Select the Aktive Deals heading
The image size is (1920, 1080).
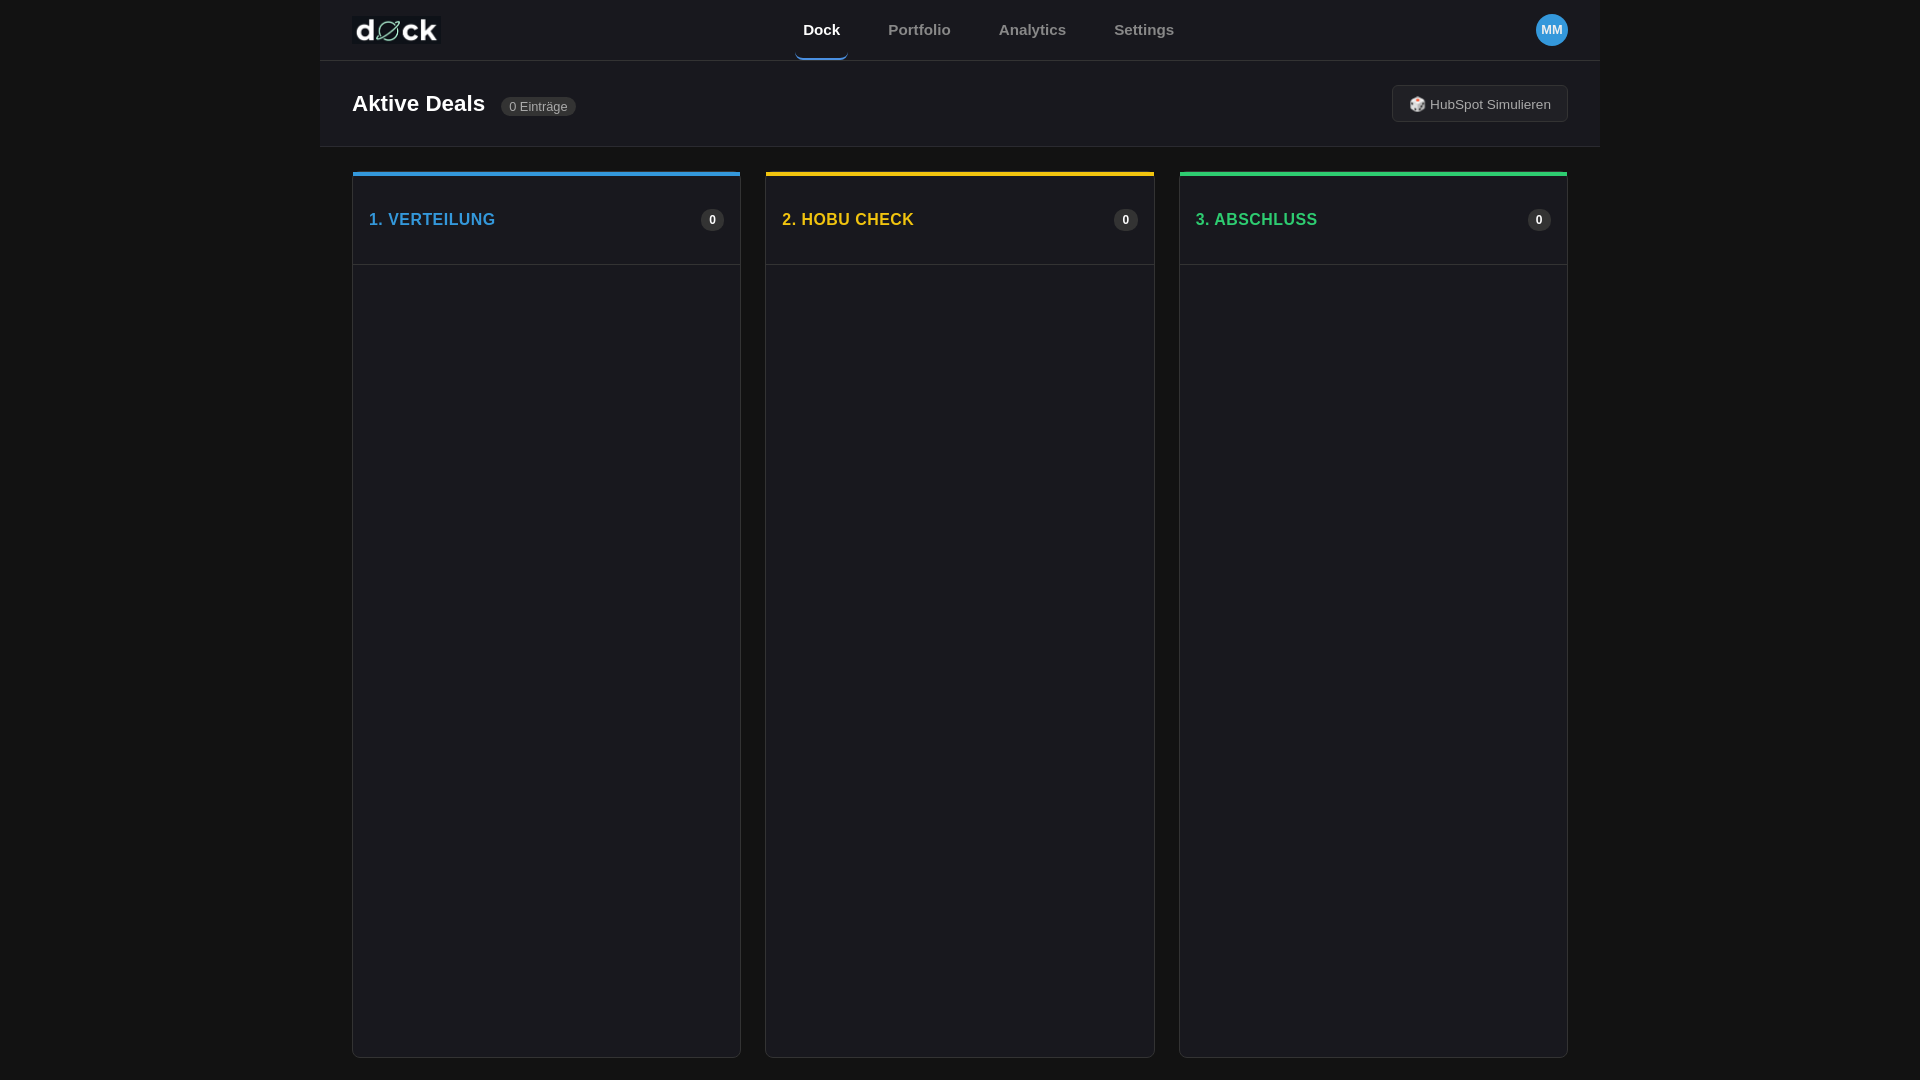coord(418,104)
